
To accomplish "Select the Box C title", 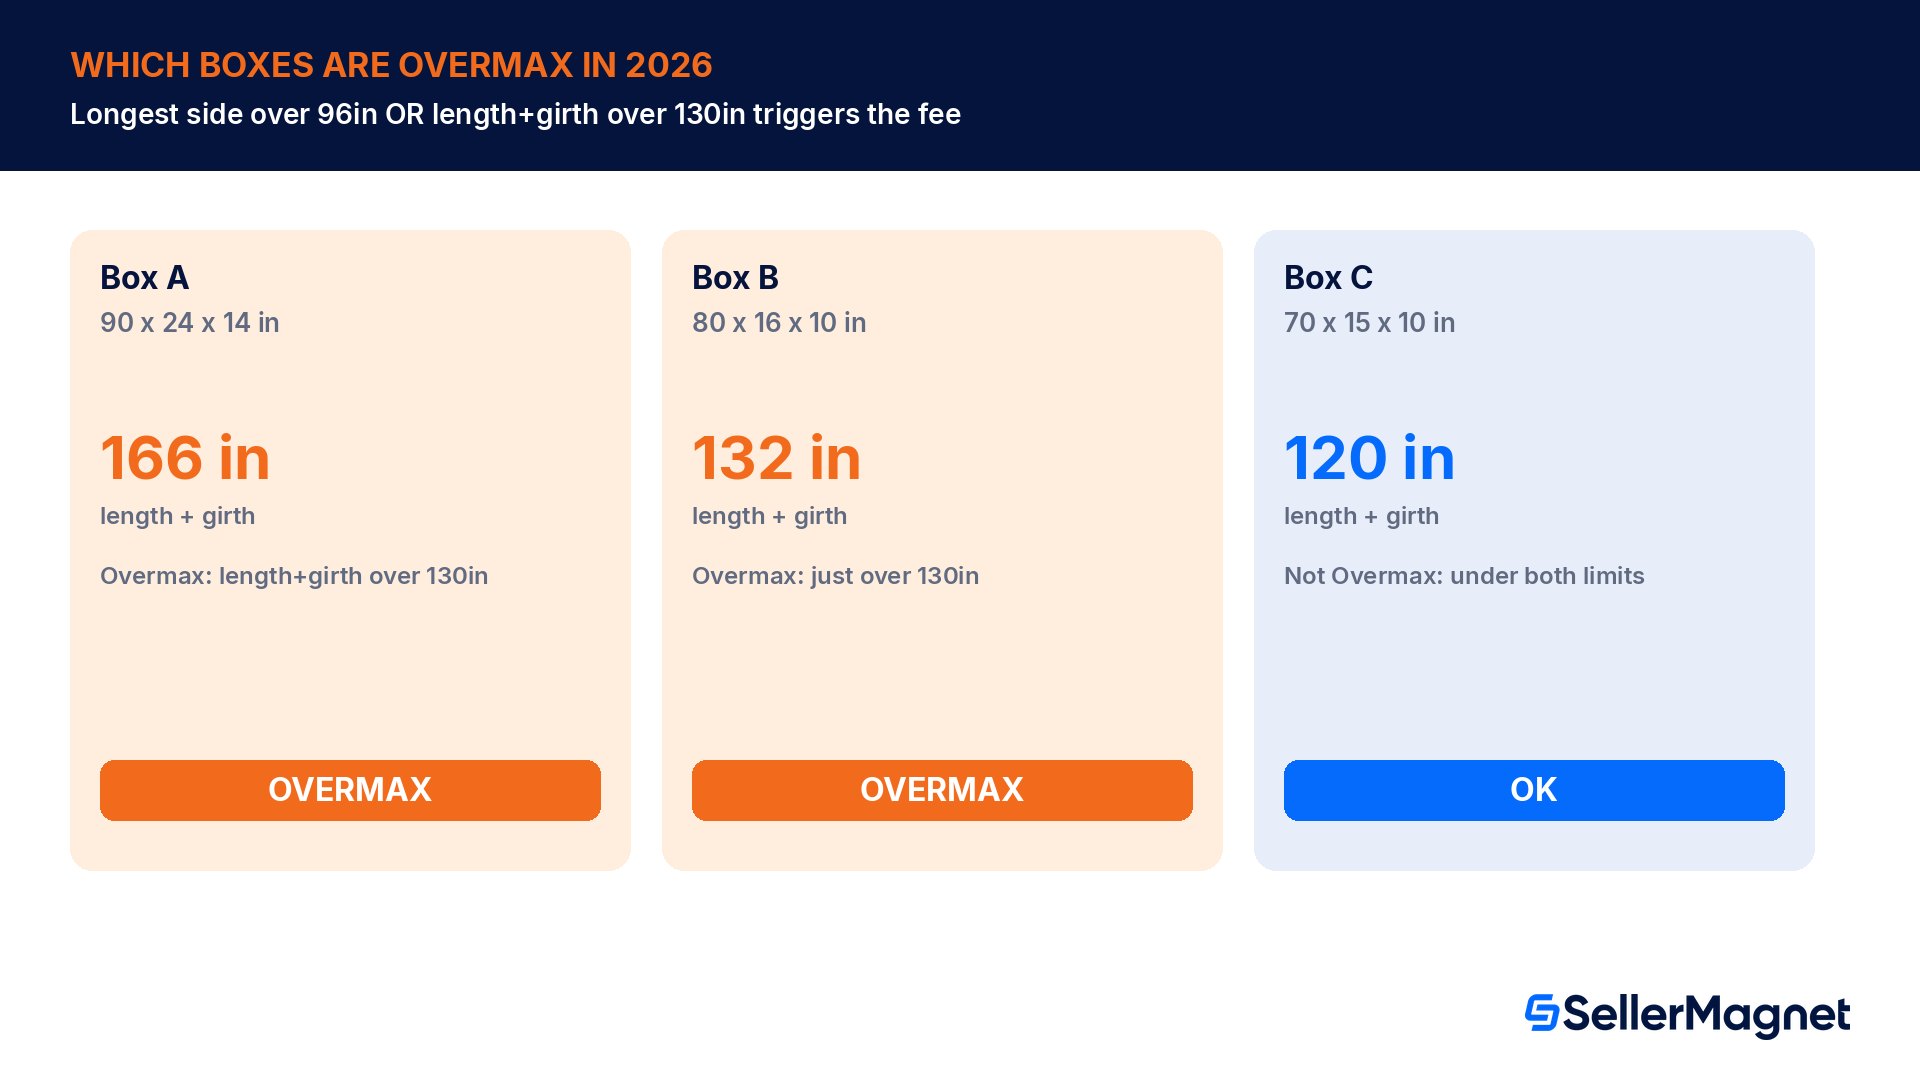I will pyautogui.click(x=1328, y=277).
